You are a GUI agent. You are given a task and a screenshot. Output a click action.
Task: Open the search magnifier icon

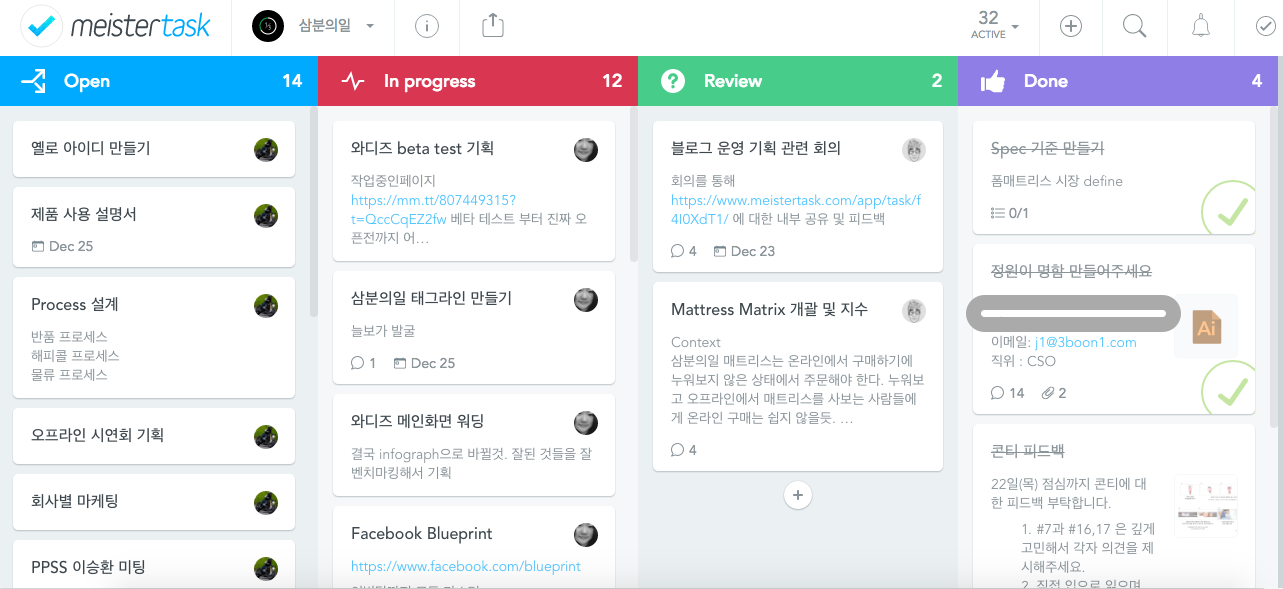1135,27
